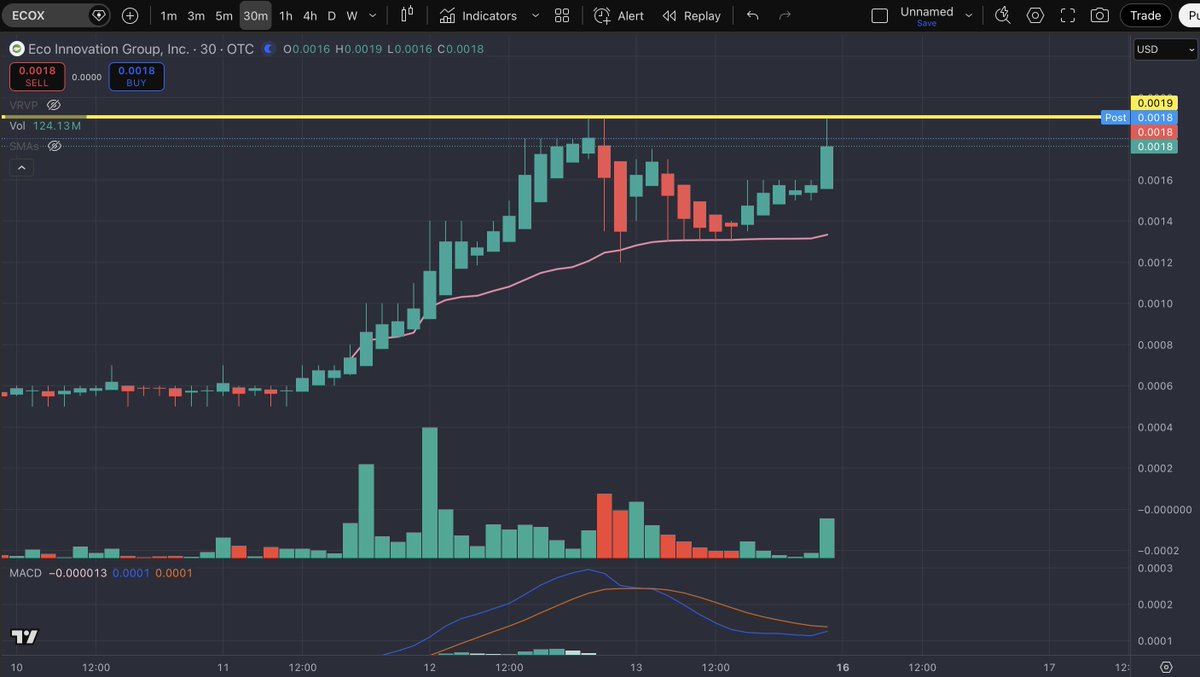Image resolution: width=1200 pixels, height=677 pixels.
Task: Click the Eco Innovation Group, Inc. title
Action: point(109,49)
